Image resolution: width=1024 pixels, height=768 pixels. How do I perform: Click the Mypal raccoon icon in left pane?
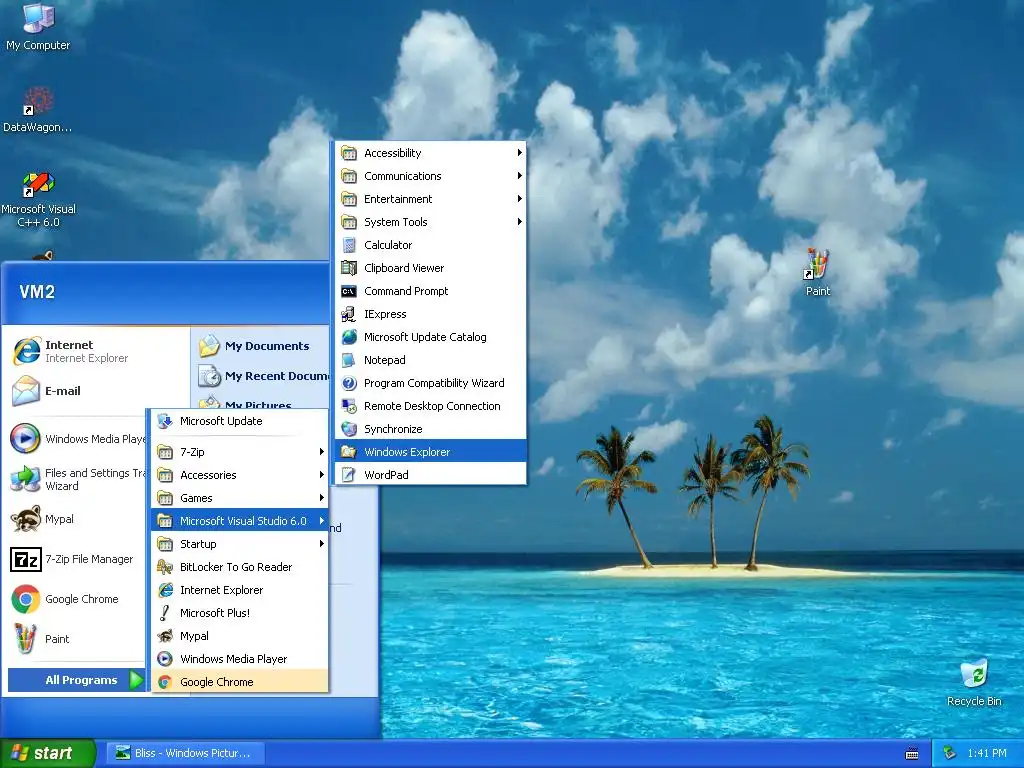coord(26,519)
